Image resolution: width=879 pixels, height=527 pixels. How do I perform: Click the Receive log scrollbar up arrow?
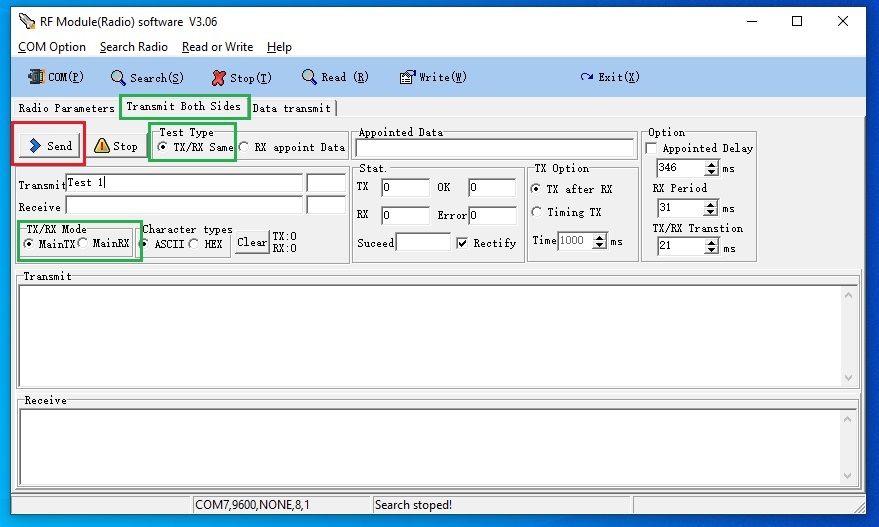click(x=848, y=419)
